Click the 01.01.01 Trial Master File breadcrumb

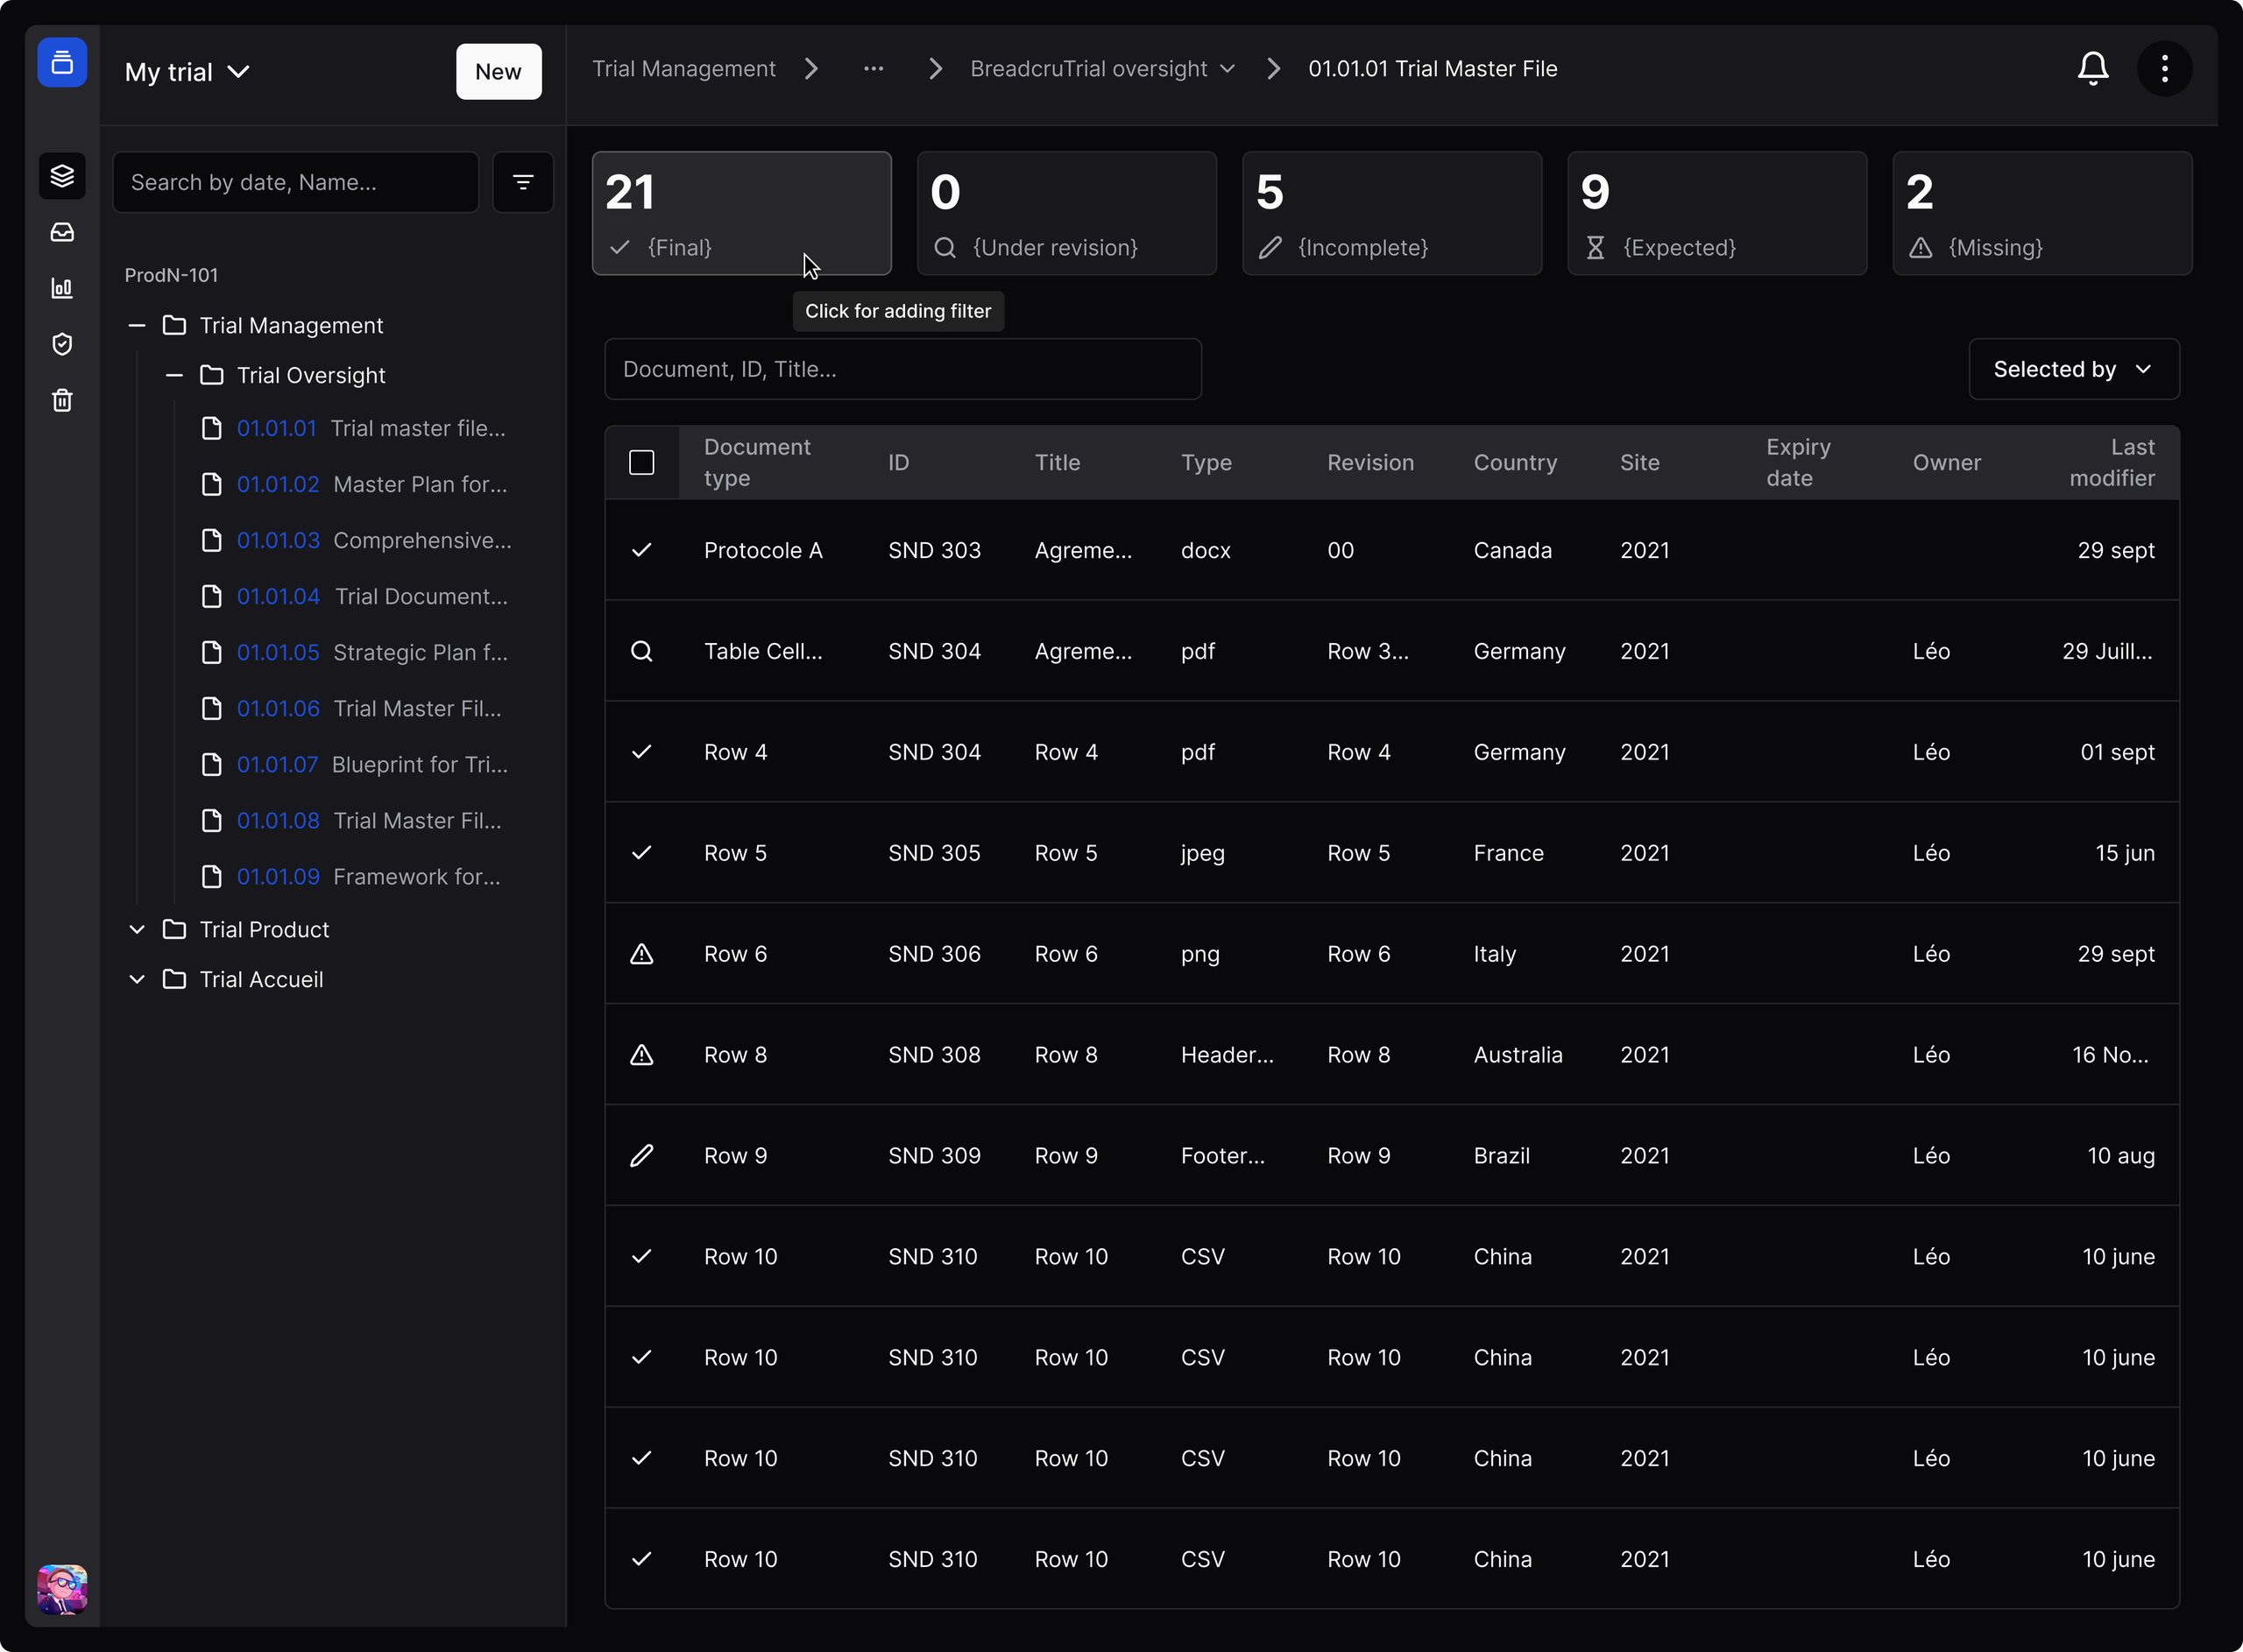point(1432,68)
